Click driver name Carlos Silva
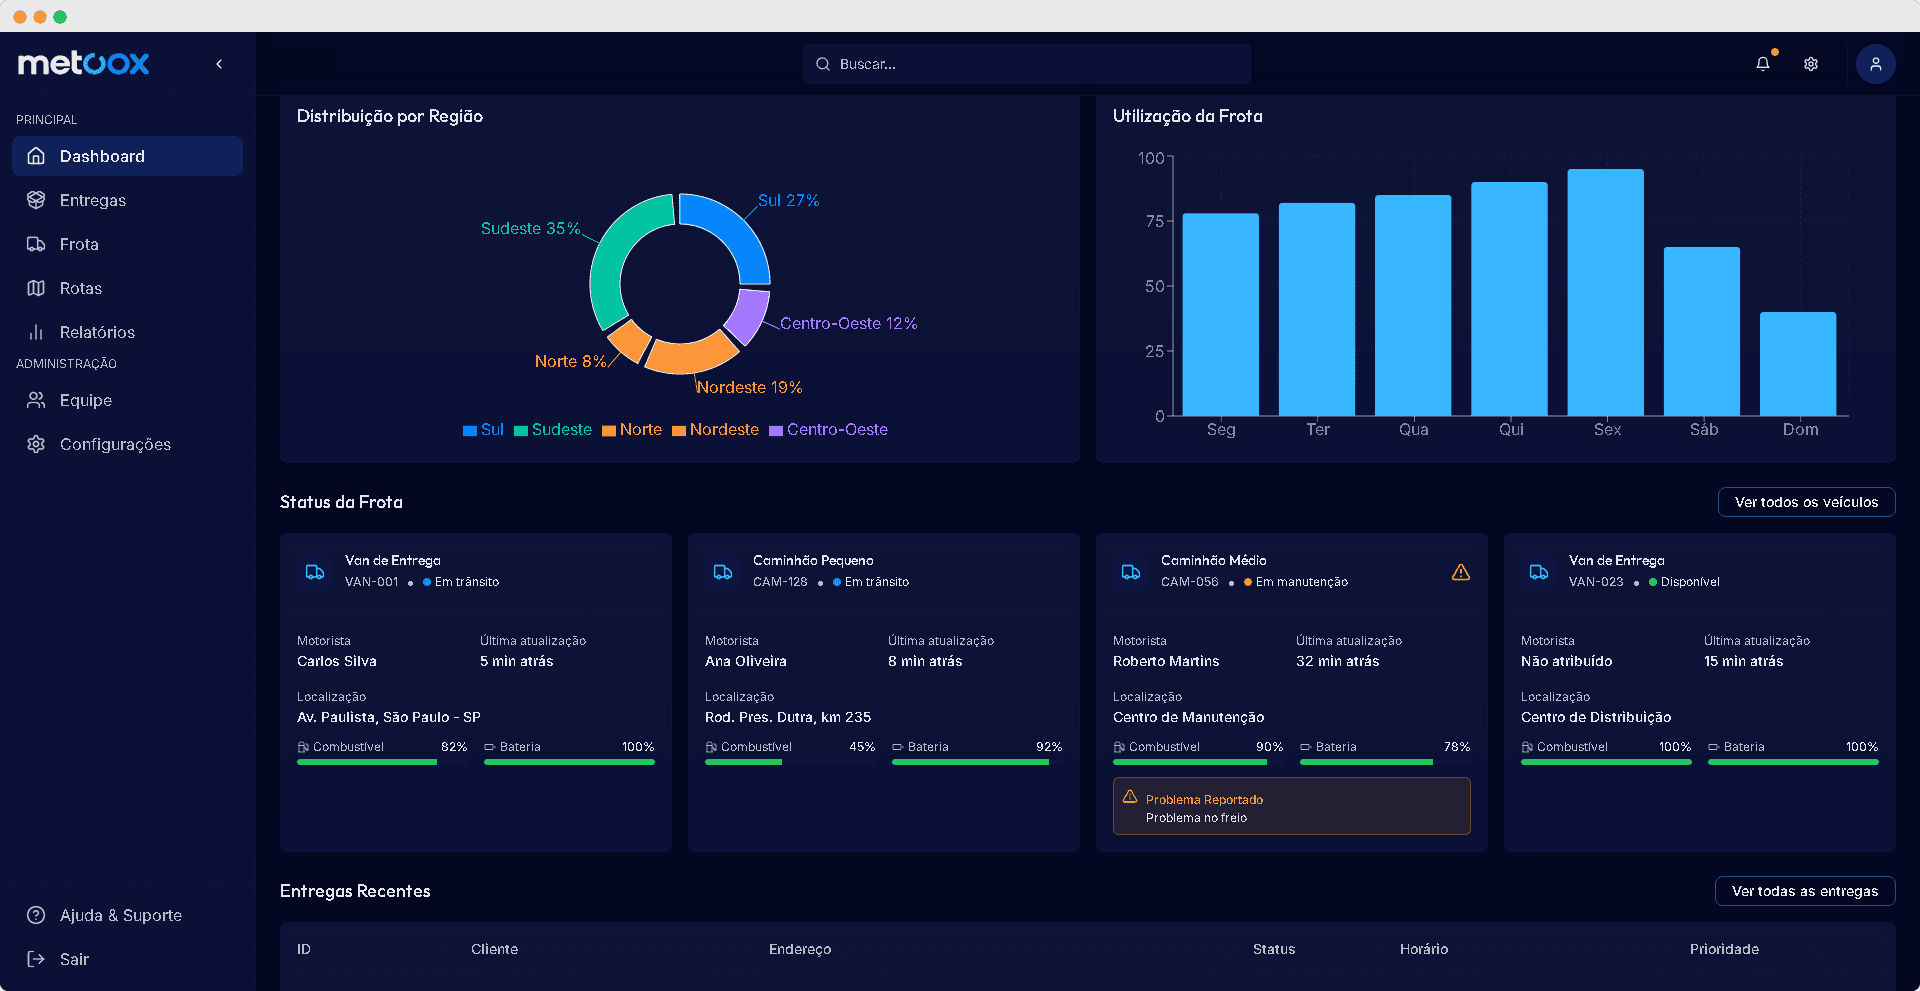Screen dimensions: 1920x991 pos(337,661)
